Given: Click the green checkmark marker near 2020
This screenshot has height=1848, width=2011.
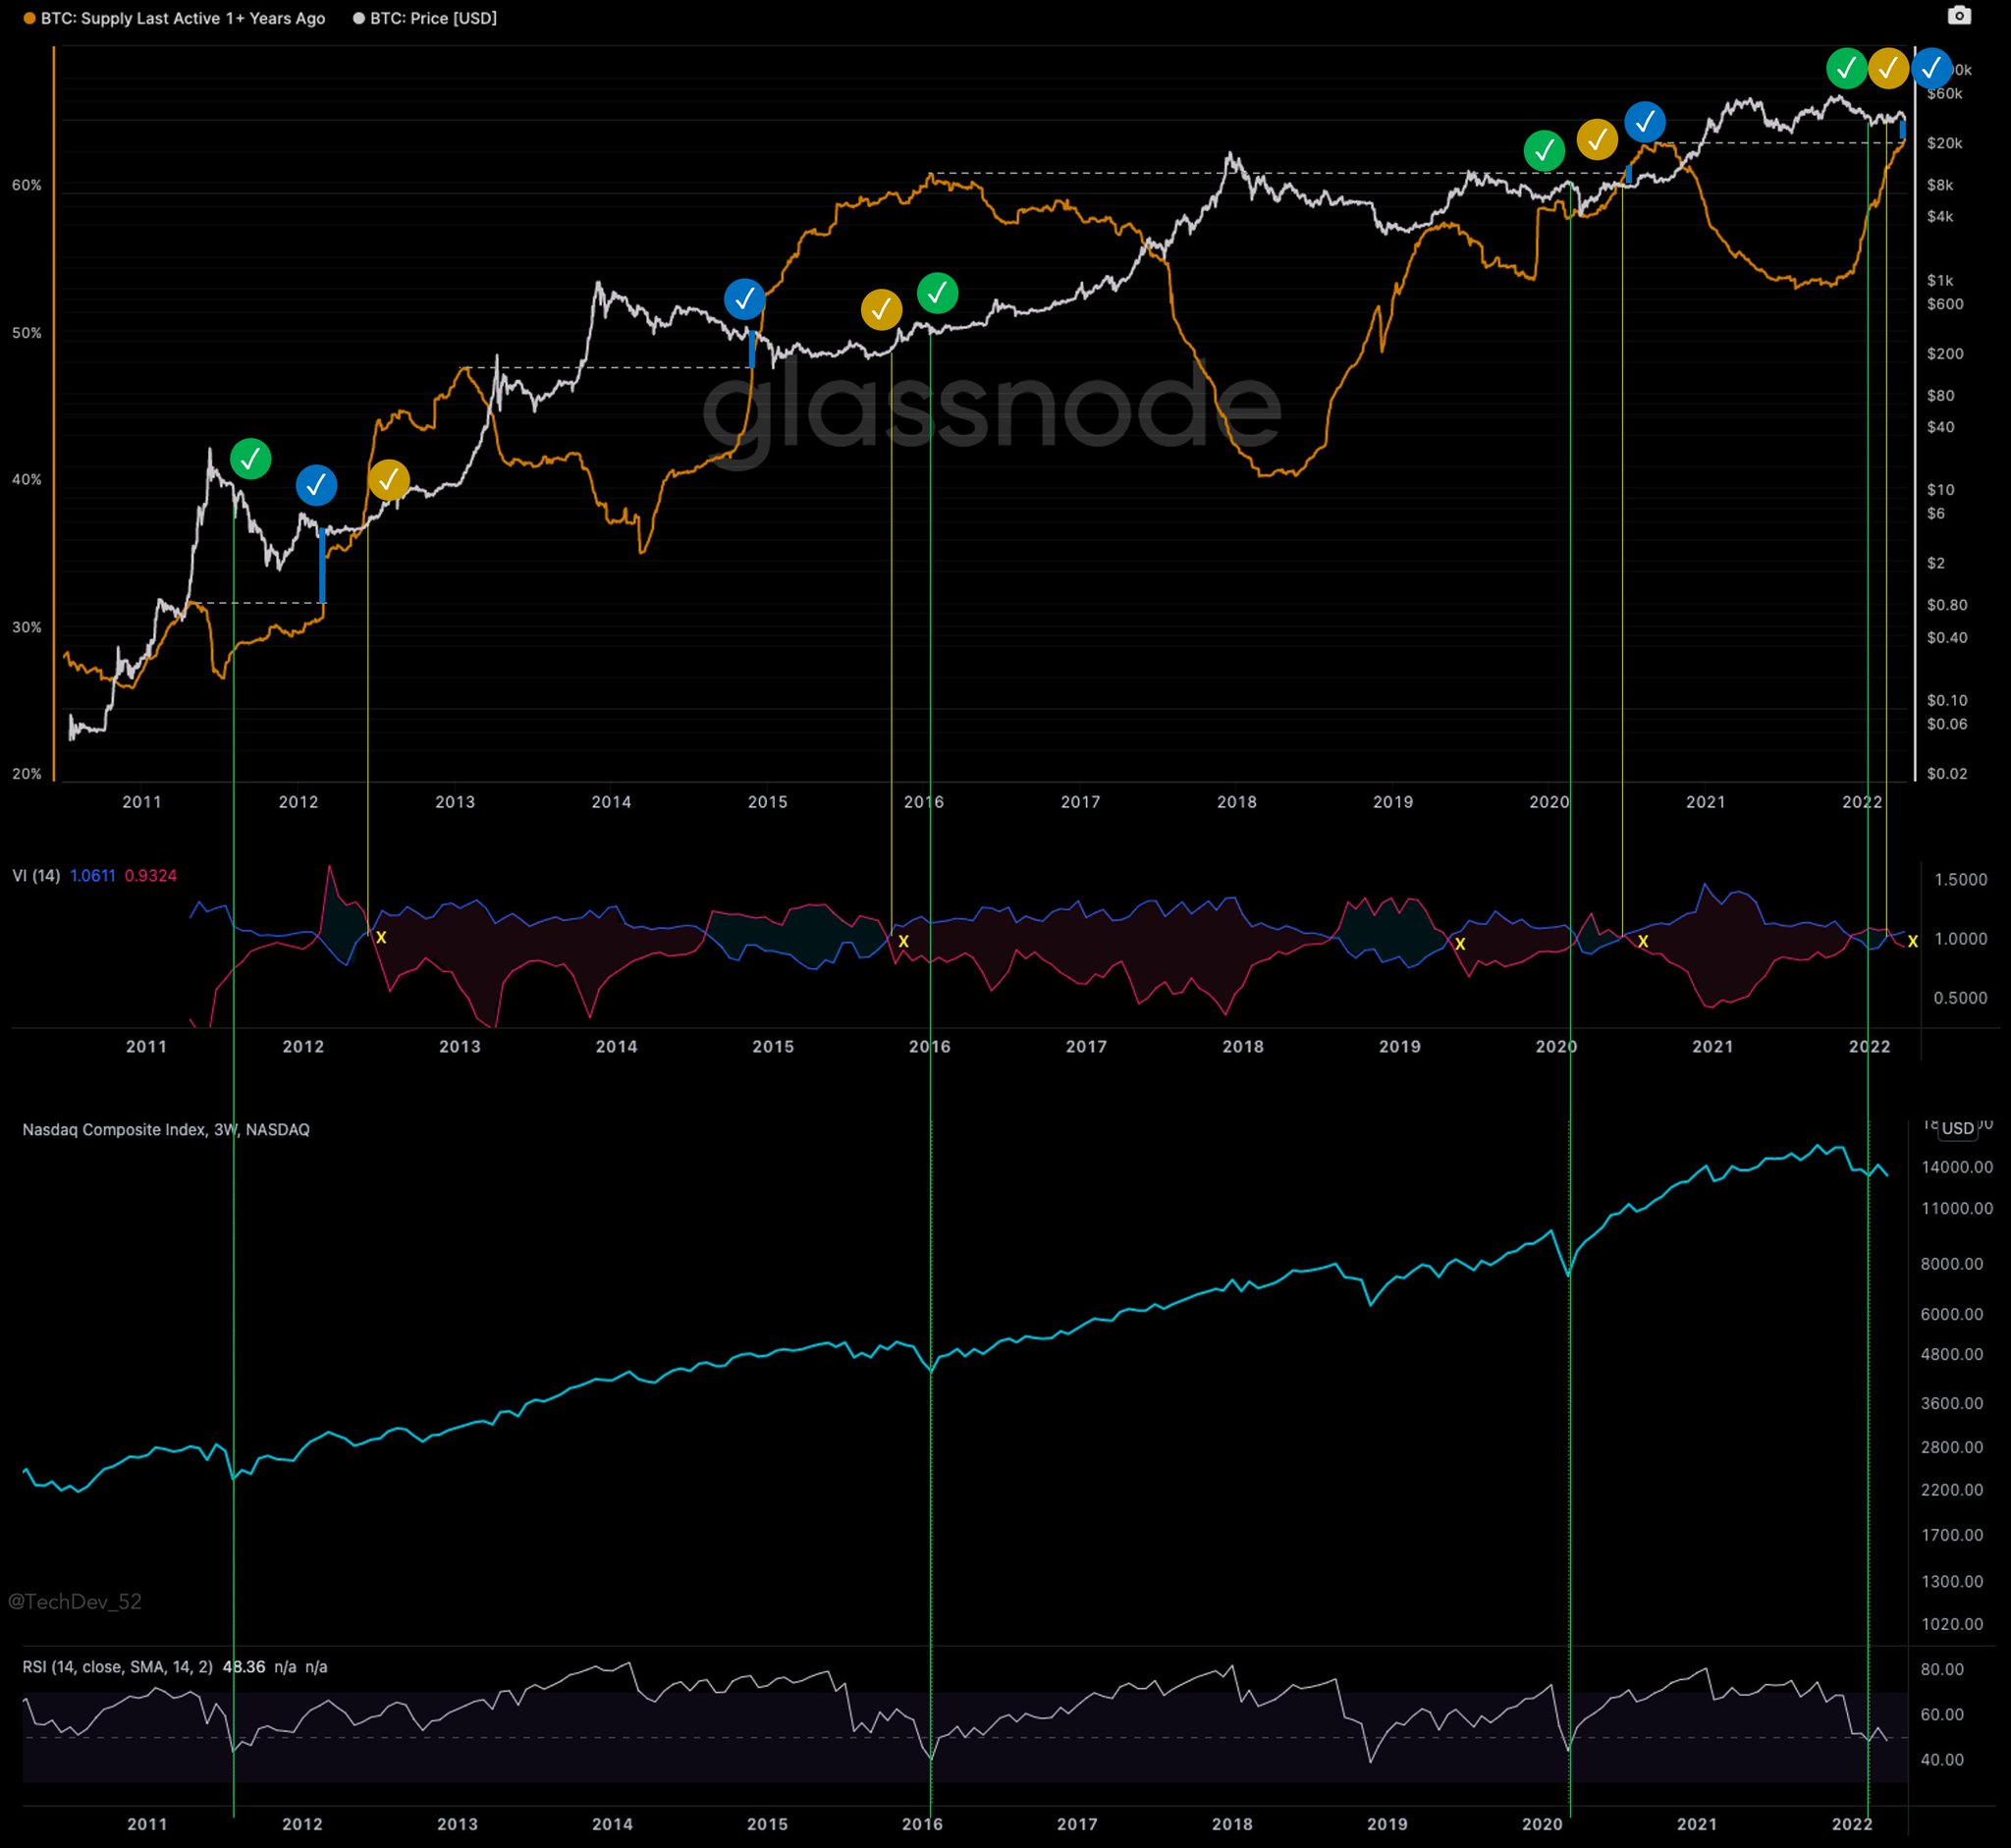Looking at the screenshot, I should tap(1546, 150).
